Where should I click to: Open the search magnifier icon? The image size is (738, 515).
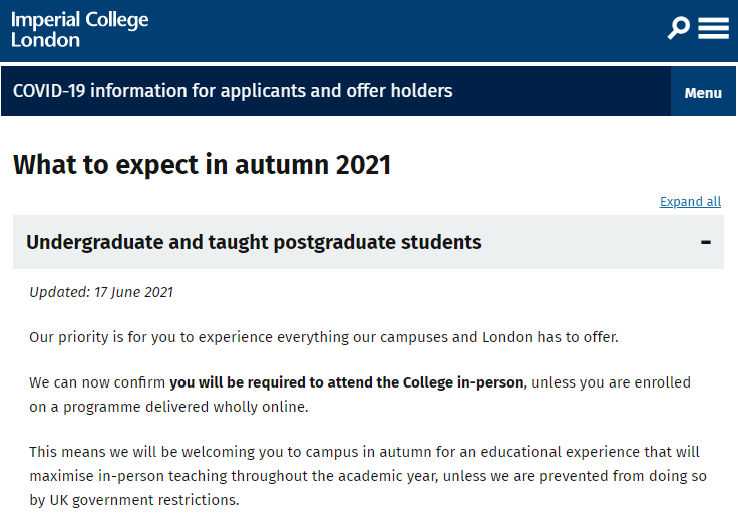coord(678,28)
